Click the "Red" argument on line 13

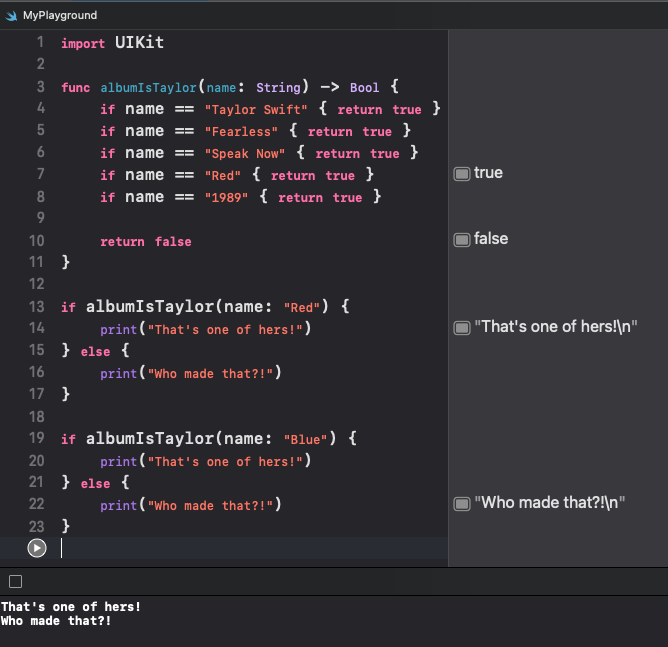[x=302, y=308]
